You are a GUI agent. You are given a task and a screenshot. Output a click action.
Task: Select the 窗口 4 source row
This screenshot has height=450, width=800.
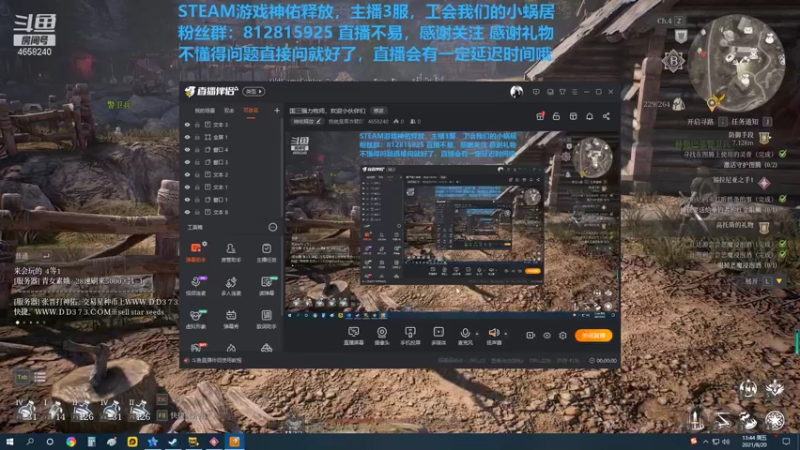click(x=232, y=149)
